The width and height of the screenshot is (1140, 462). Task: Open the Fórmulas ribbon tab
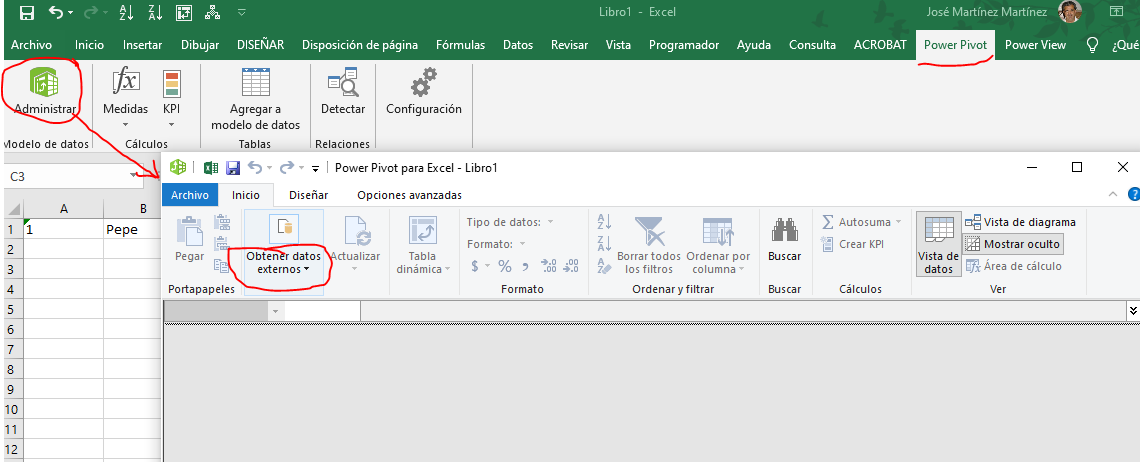click(x=460, y=45)
